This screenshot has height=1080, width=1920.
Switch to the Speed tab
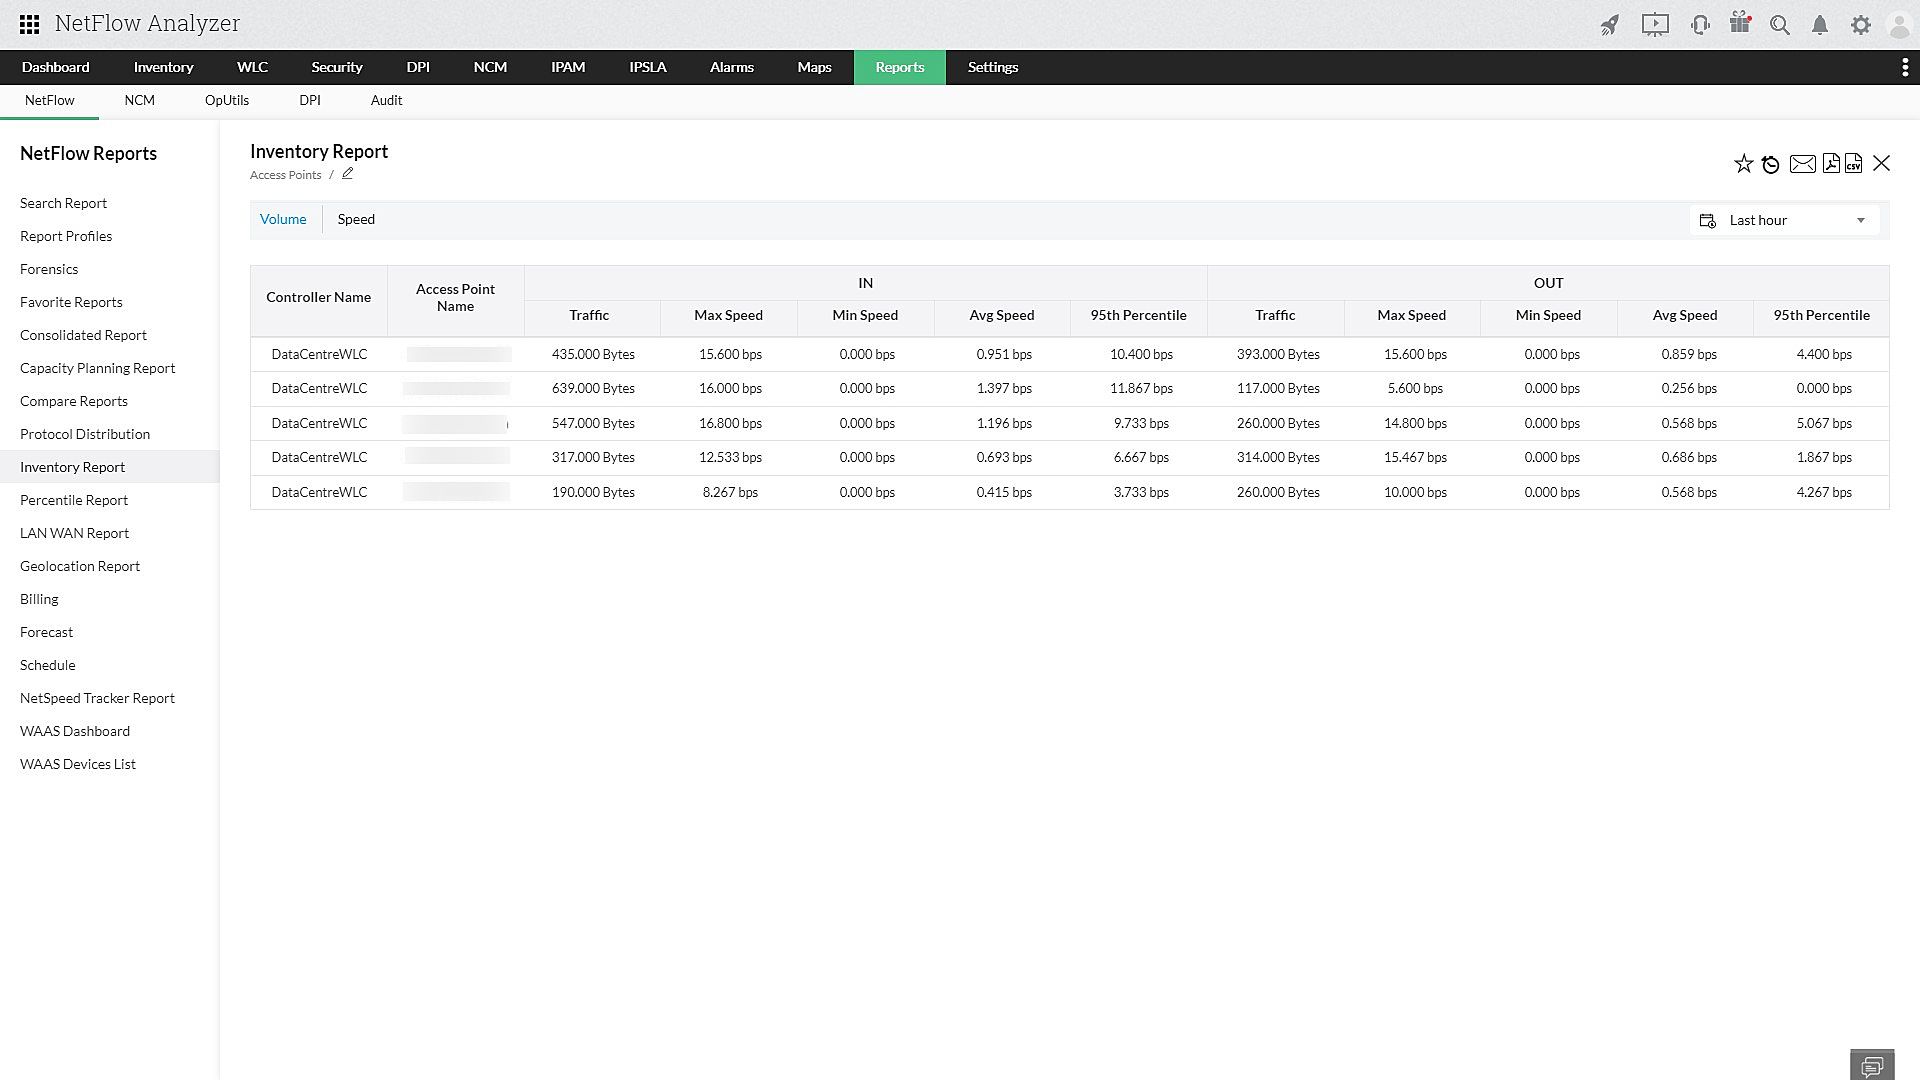[x=356, y=219]
